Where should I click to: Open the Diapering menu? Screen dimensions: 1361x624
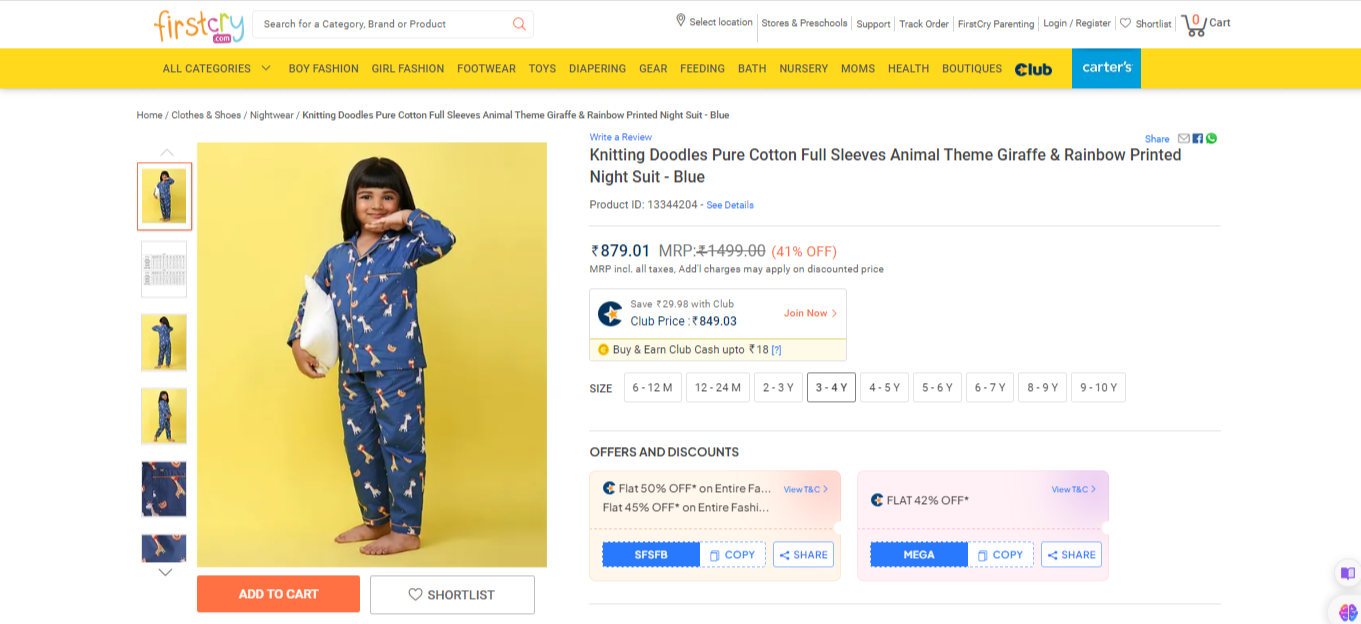coord(597,69)
